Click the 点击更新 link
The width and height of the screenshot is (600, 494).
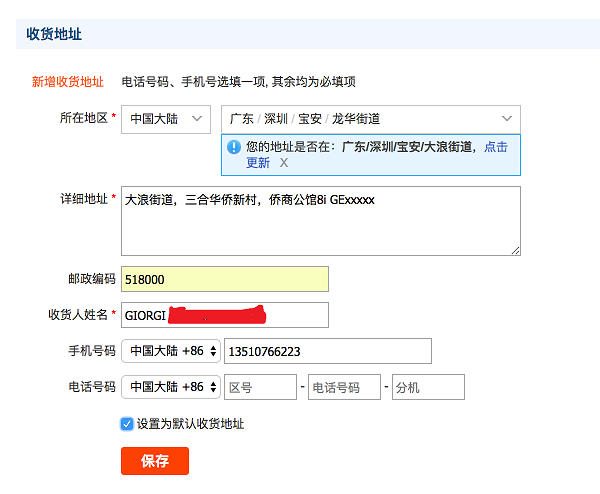pyautogui.click(x=495, y=147)
